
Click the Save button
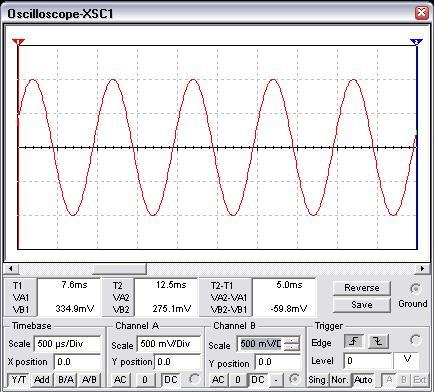pos(362,305)
